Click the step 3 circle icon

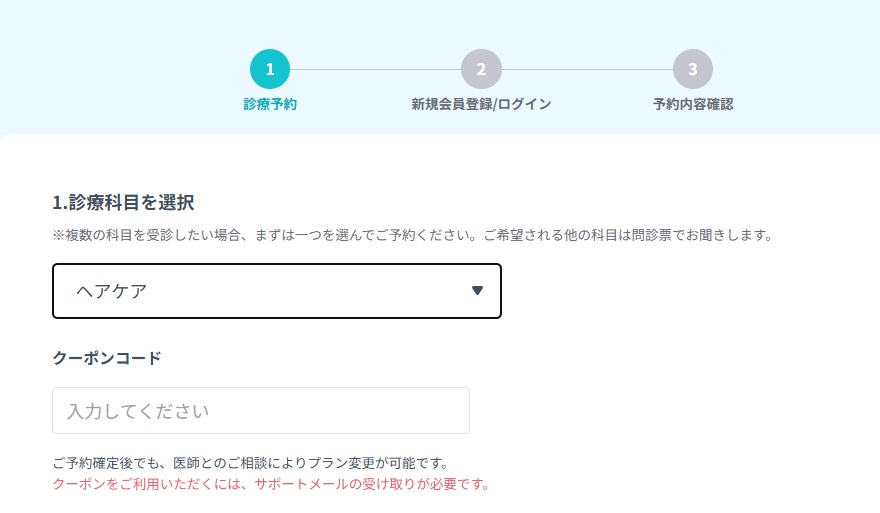point(693,69)
